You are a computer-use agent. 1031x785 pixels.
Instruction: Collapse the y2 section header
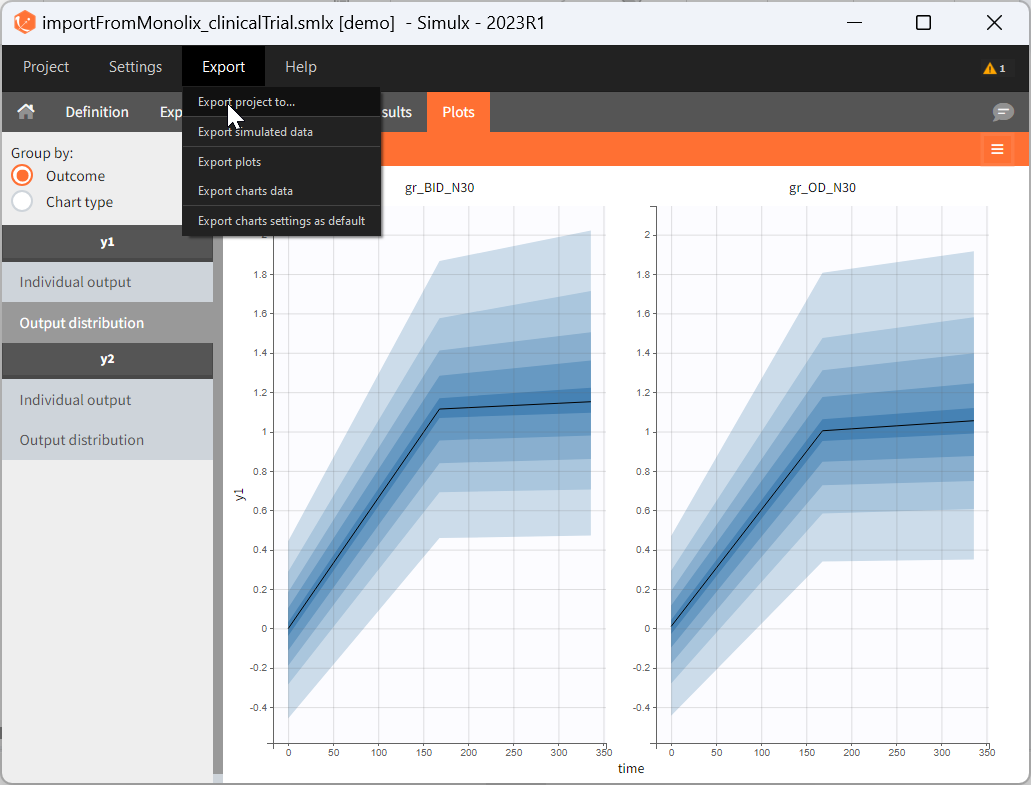[x=107, y=359]
